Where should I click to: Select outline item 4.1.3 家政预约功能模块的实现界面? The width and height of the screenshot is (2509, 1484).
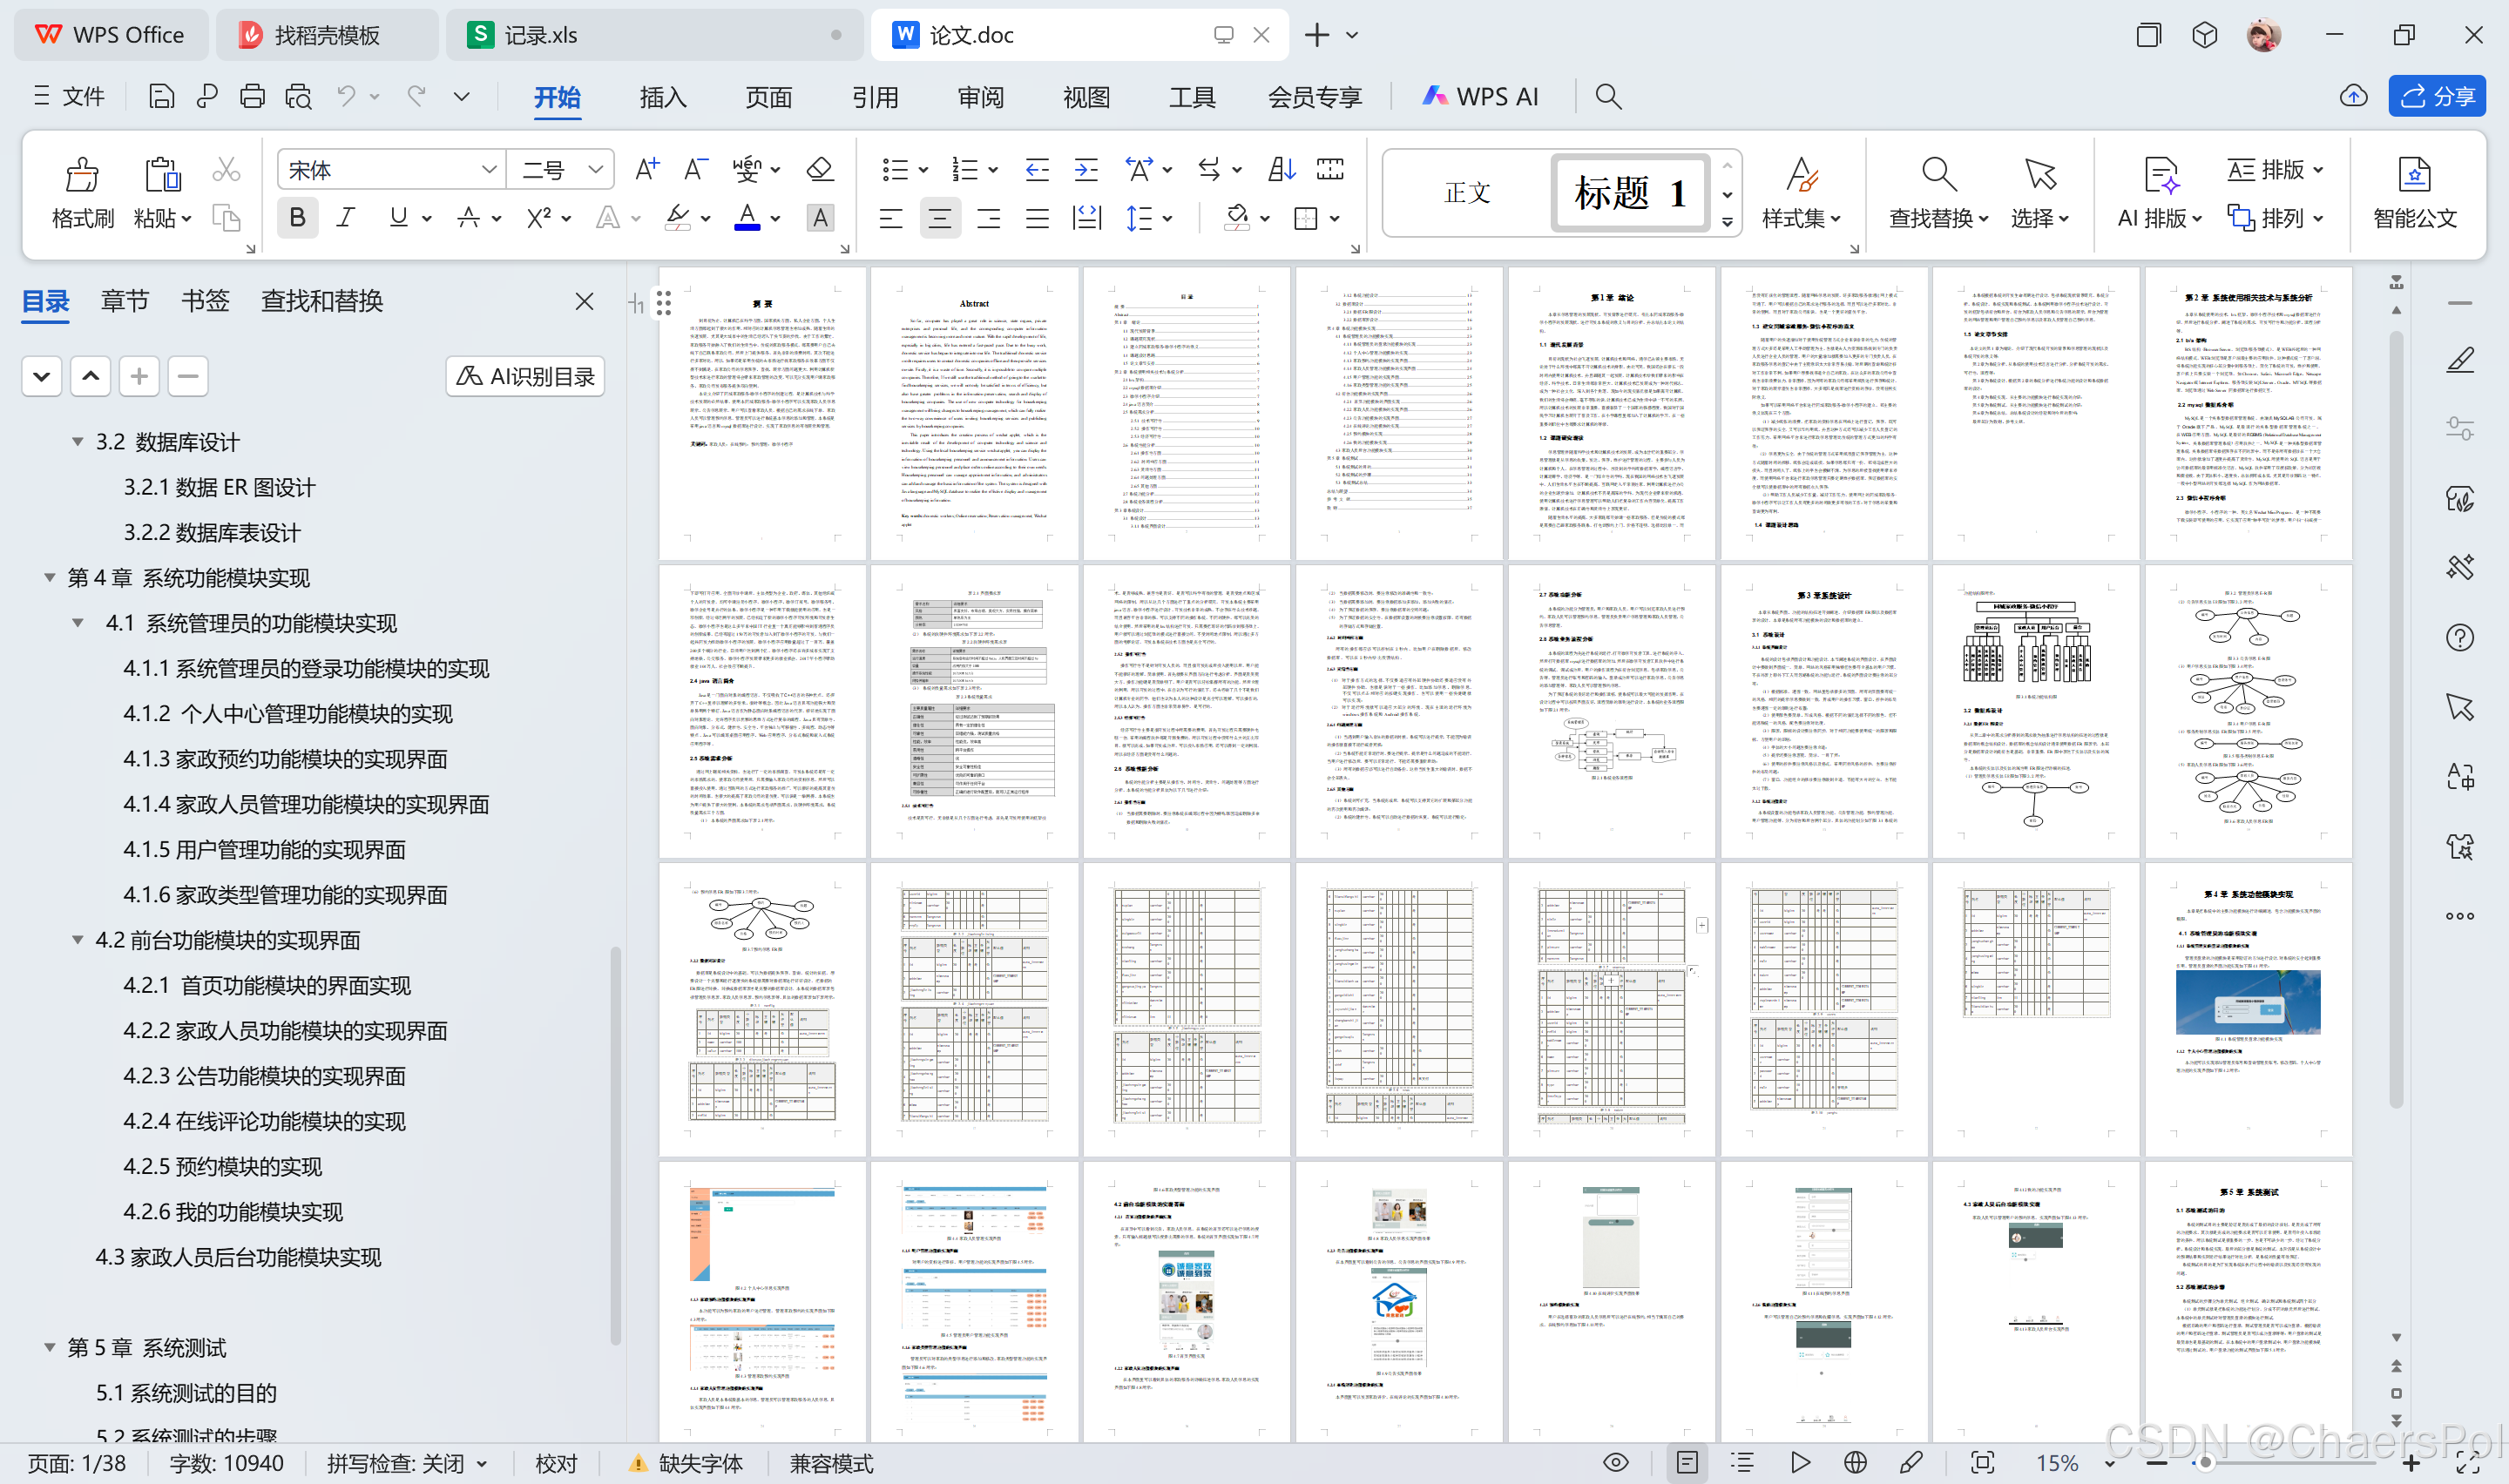pyautogui.click(x=285, y=758)
